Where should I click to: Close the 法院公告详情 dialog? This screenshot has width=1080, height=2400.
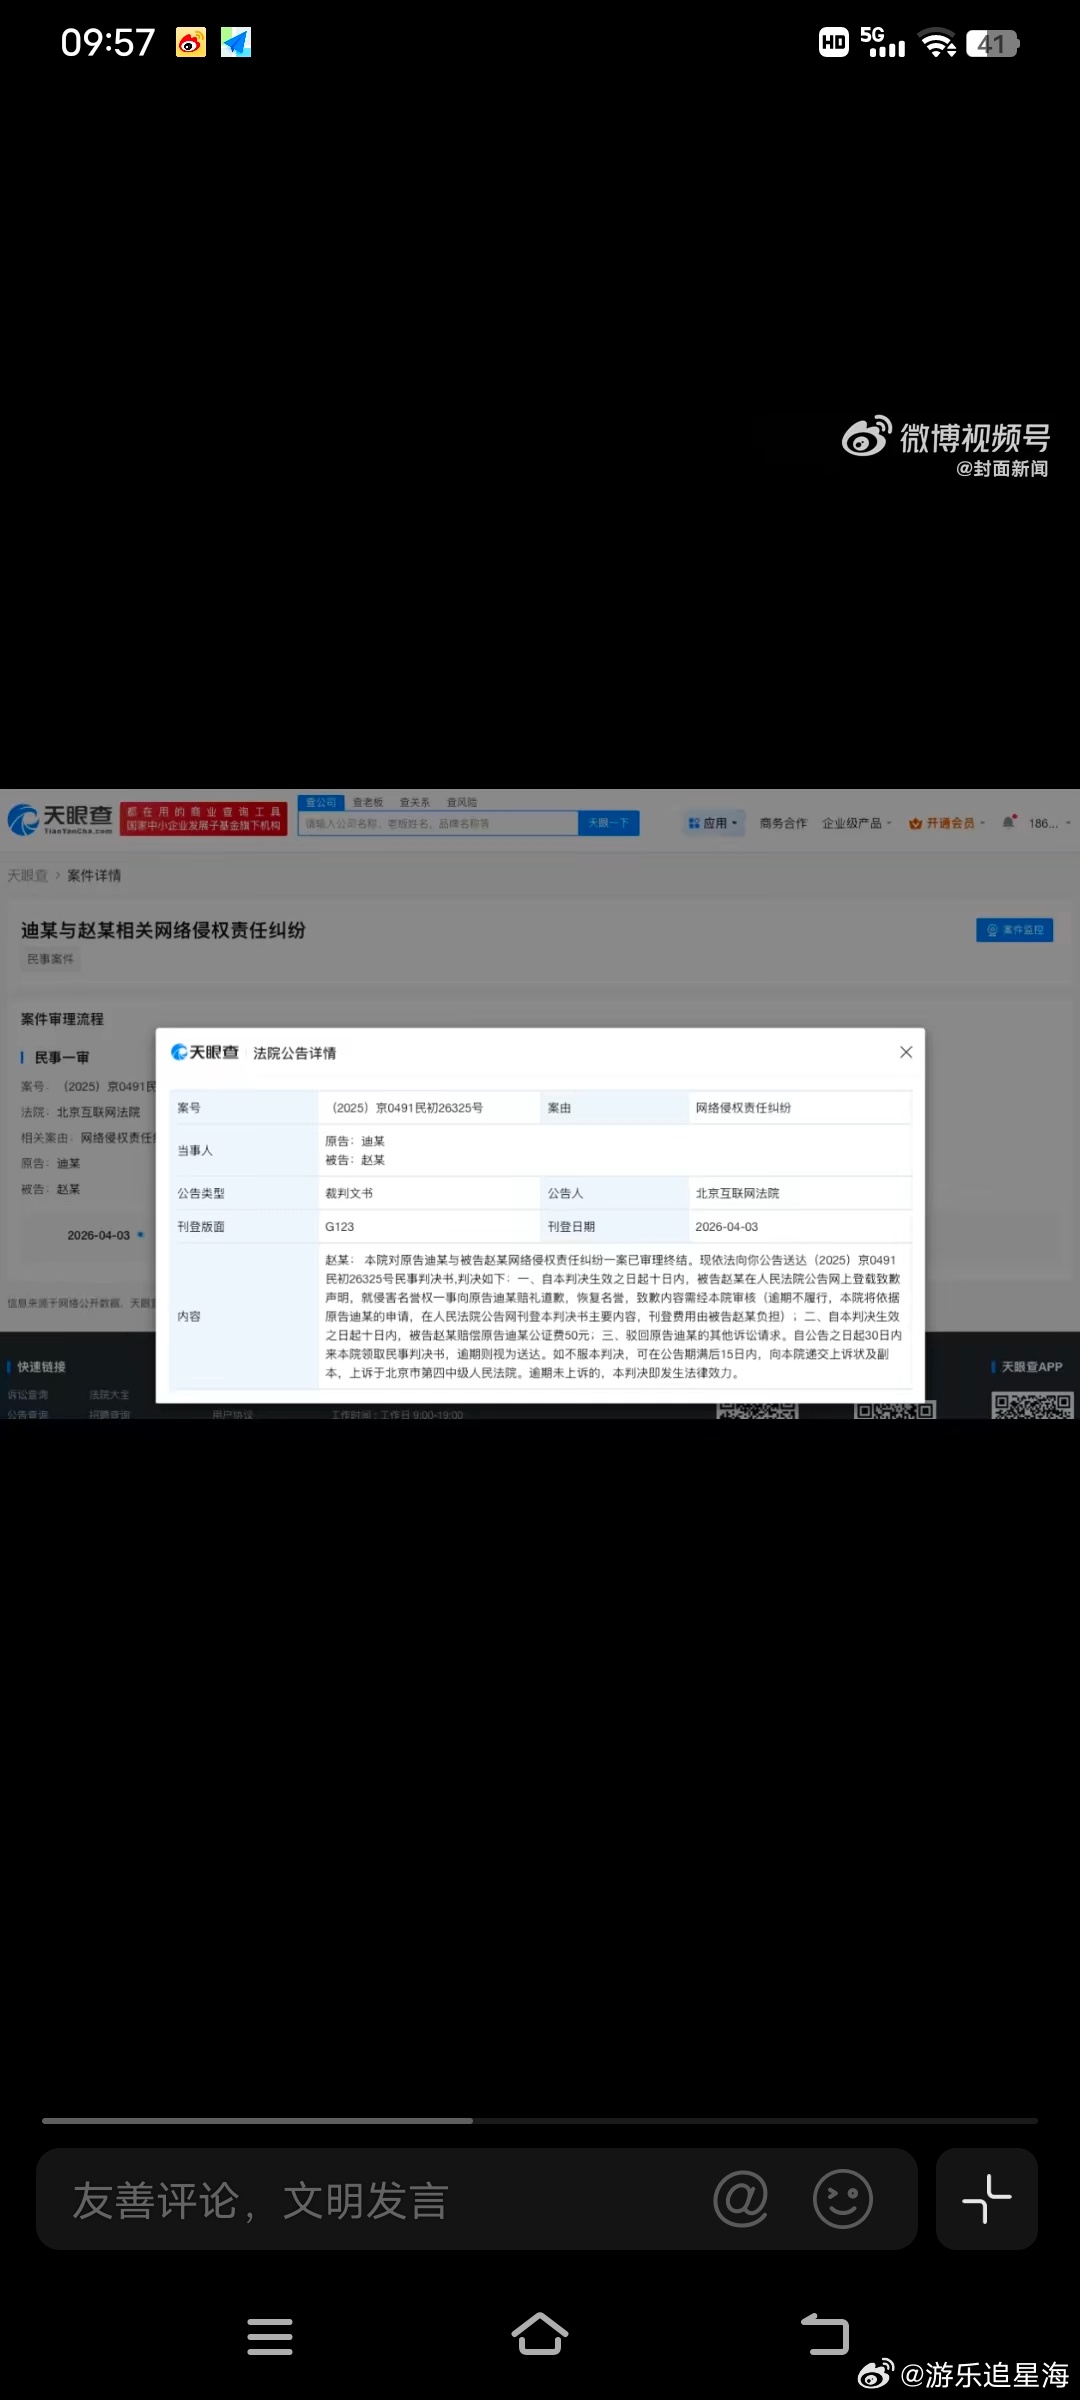click(x=906, y=1052)
